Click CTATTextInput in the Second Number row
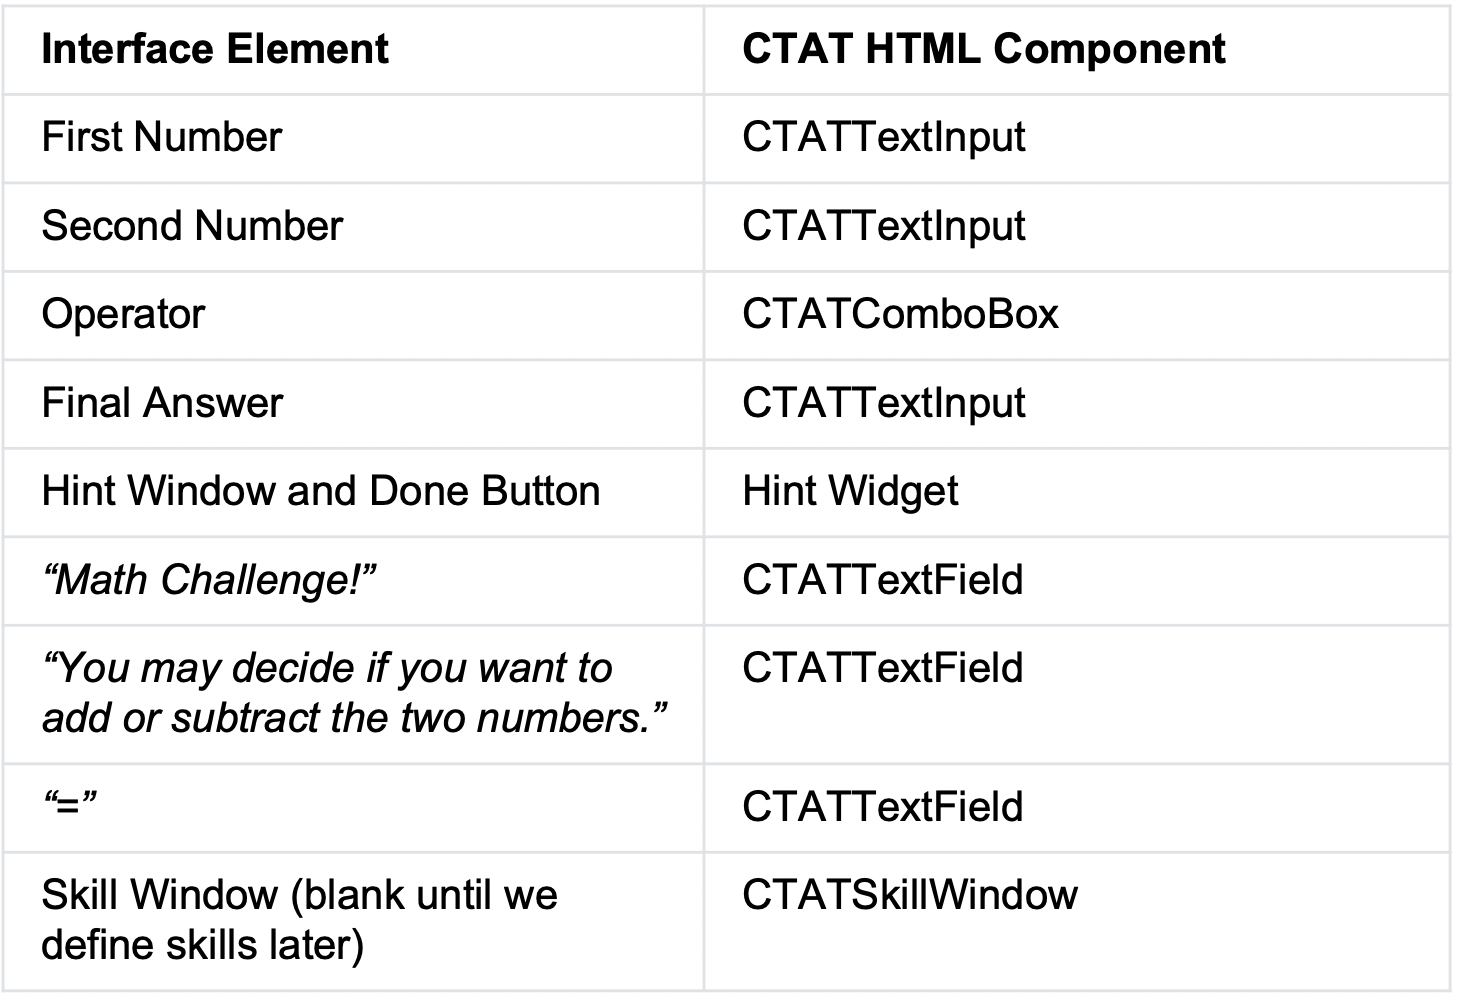 (883, 226)
